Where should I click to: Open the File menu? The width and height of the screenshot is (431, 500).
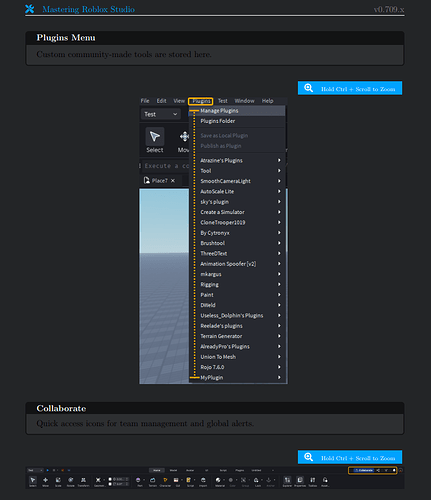coord(145,101)
